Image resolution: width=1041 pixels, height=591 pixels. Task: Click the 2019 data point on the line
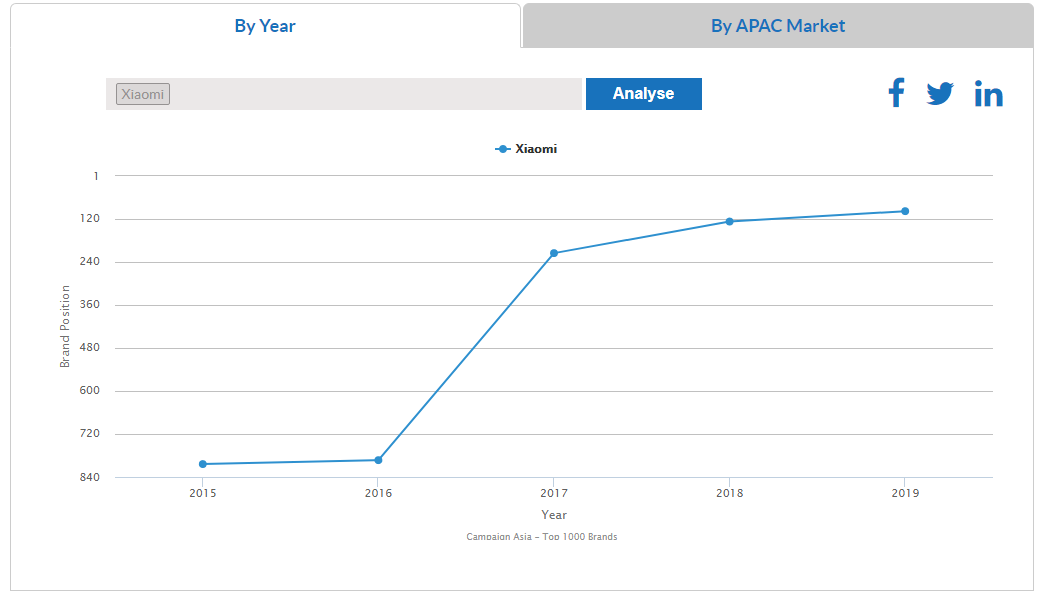click(x=905, y=211)
